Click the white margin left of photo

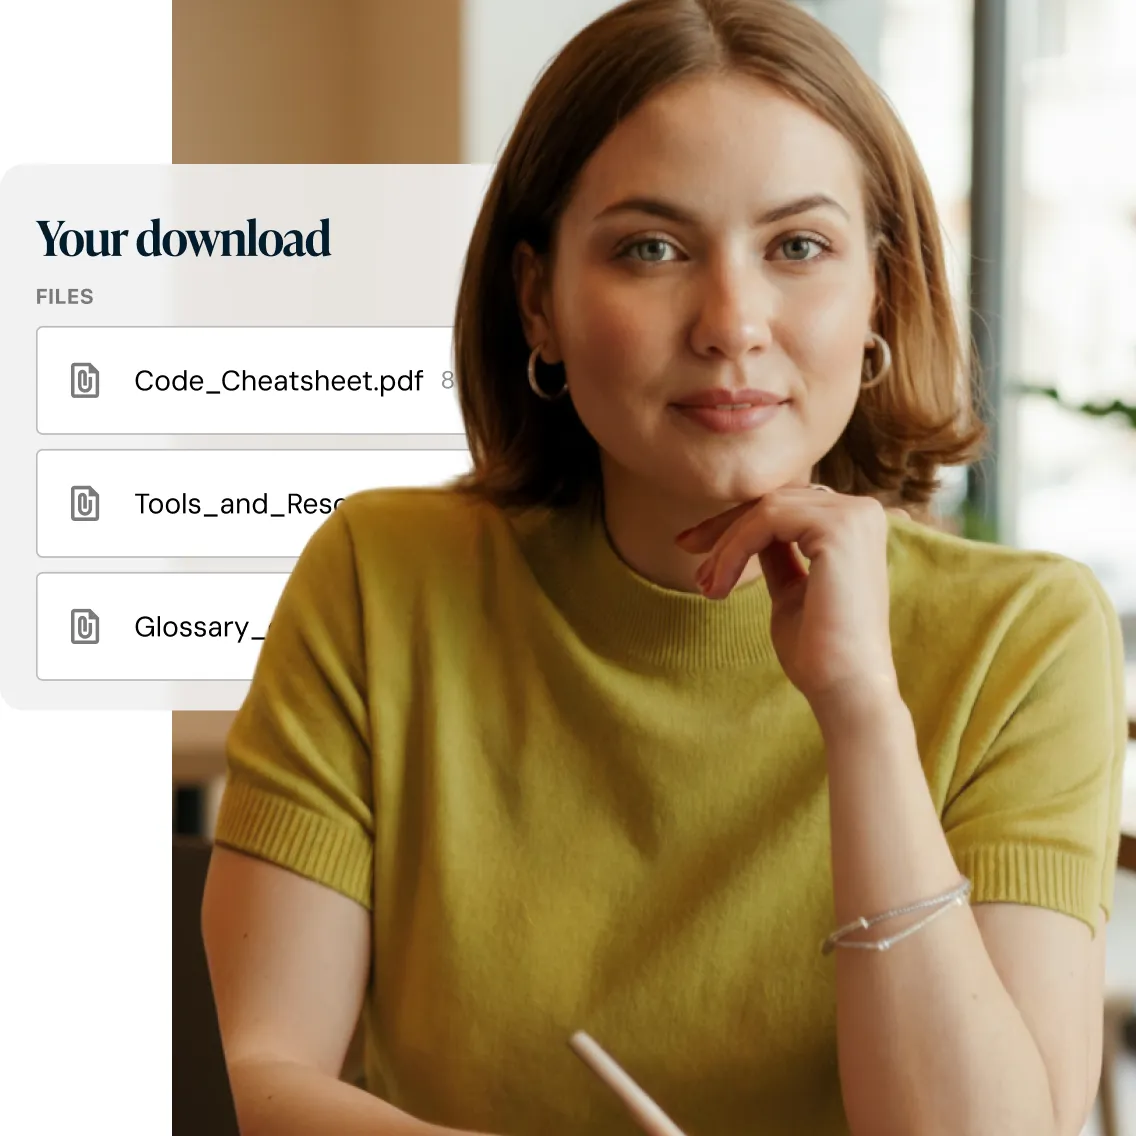coord(85,920)
